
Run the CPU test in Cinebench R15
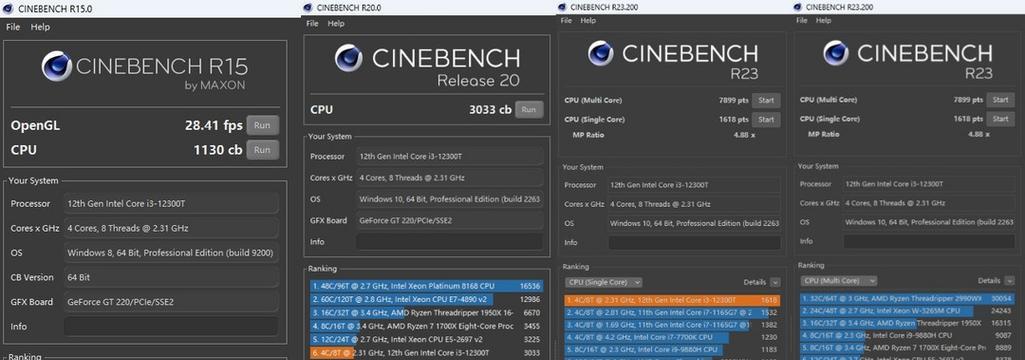pos(262,150)
